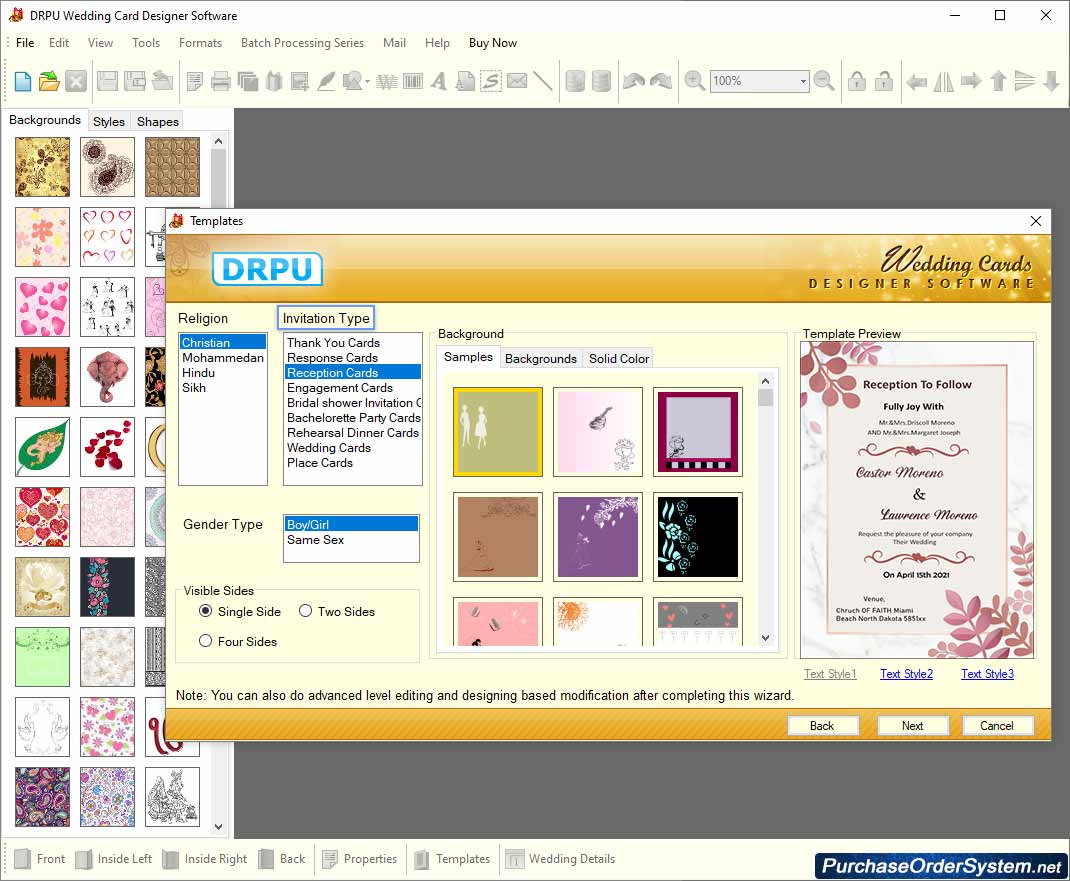Apply Text Style3 link
The width and height of the screenshot is (1070, 881).
pyautogui.click(x=987, y=674)
